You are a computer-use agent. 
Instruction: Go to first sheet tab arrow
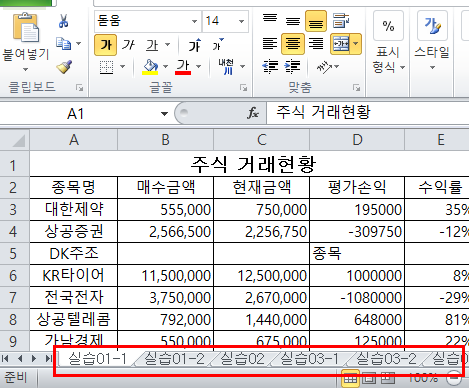click(5, 359)
